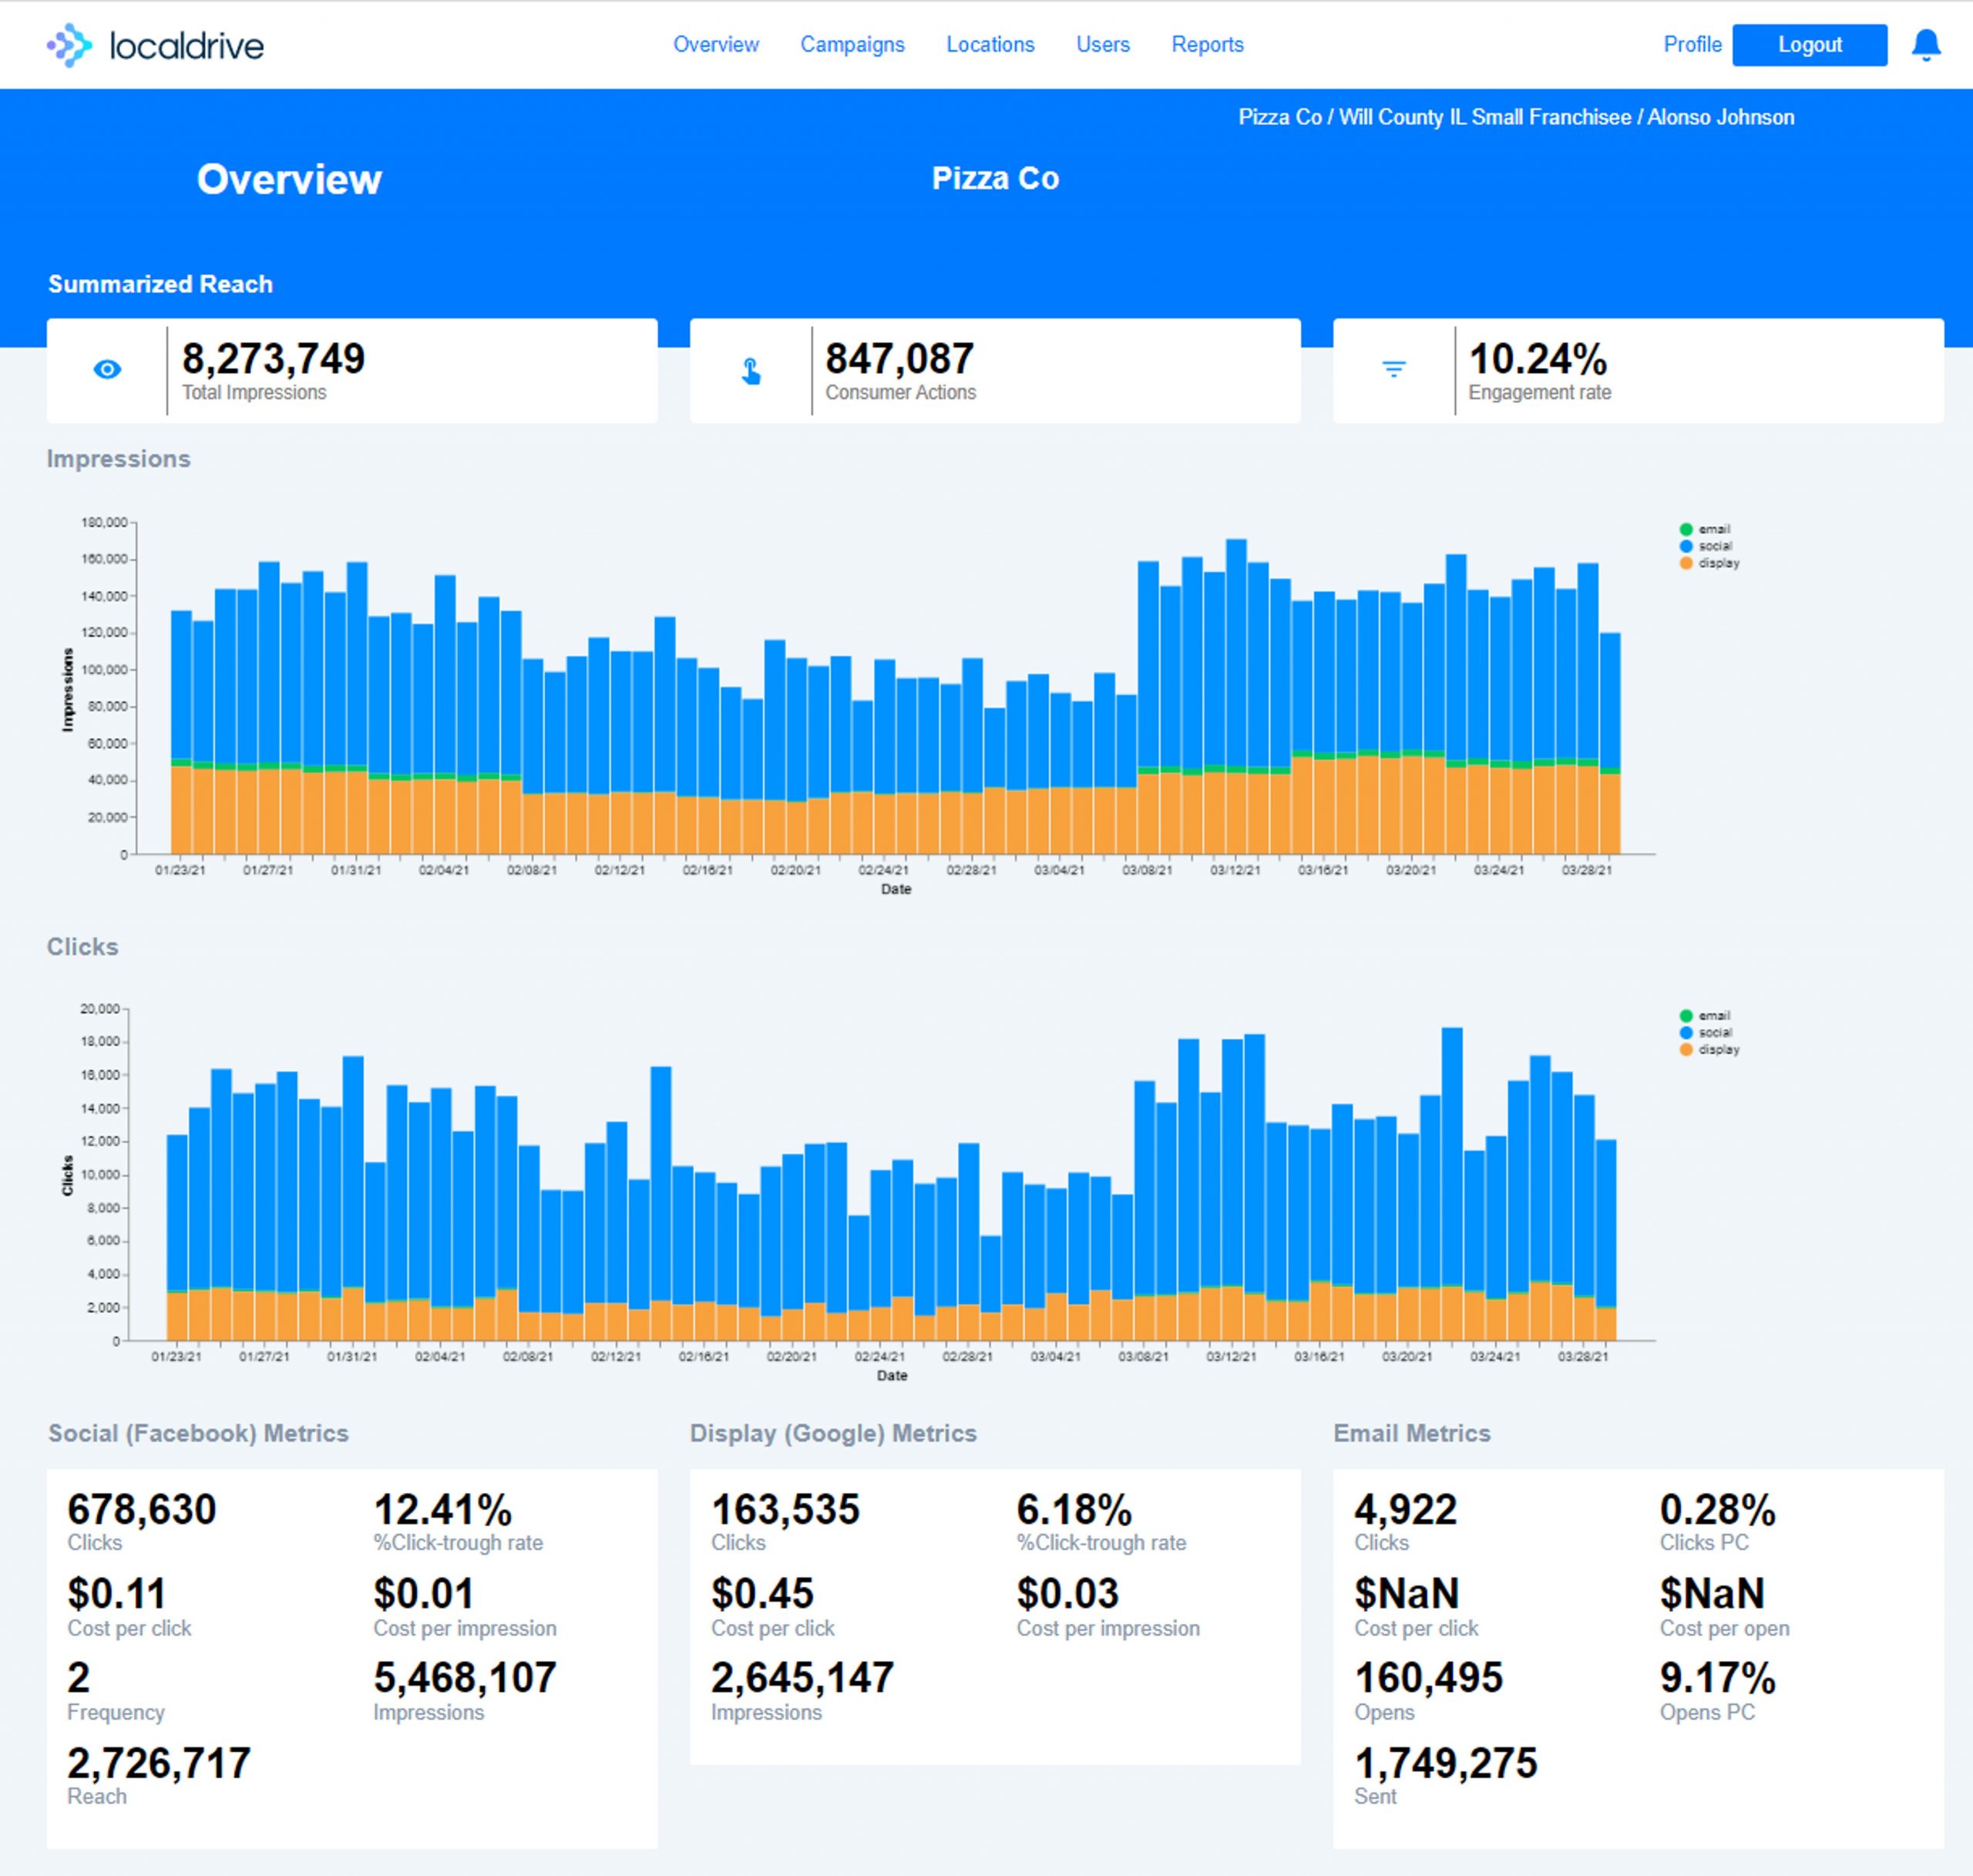Click the localdrive logo icon
1973x1876 pixels.
point(69,45)
